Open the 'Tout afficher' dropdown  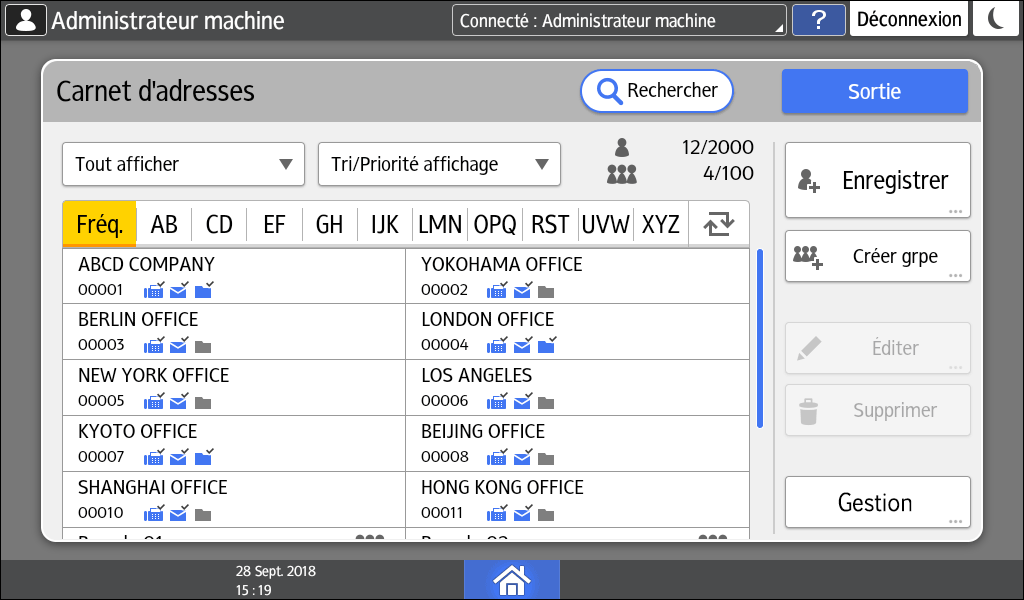tap(183, 164)
